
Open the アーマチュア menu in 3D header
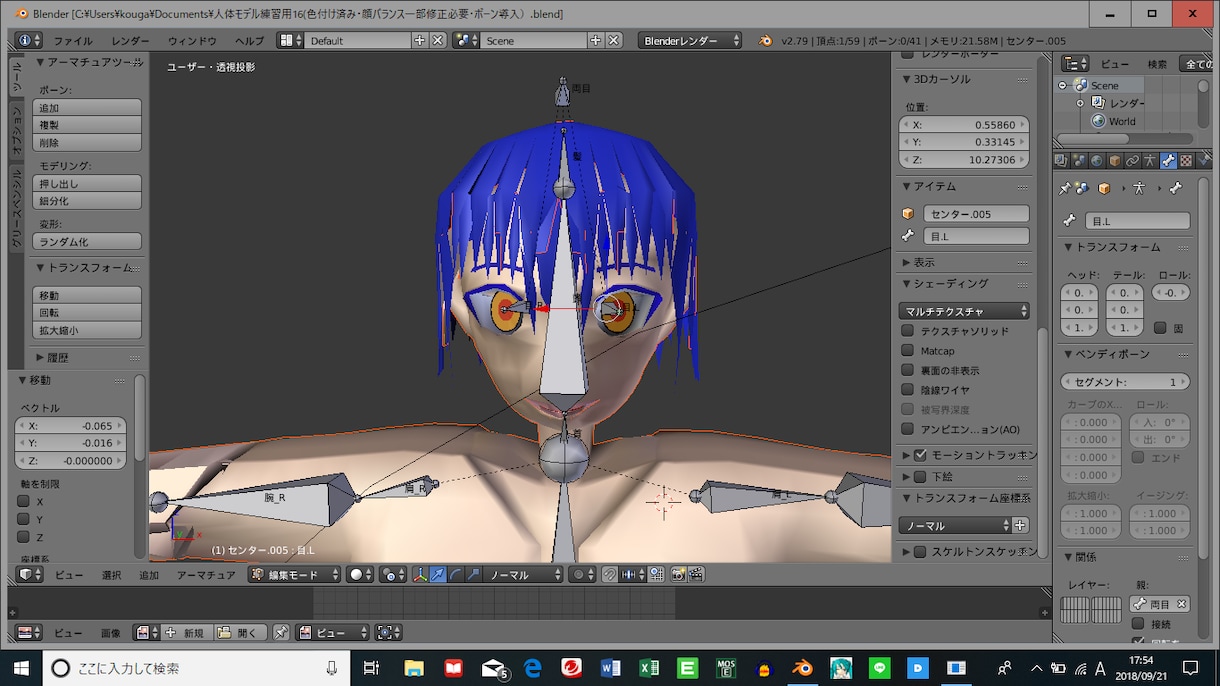206,575
